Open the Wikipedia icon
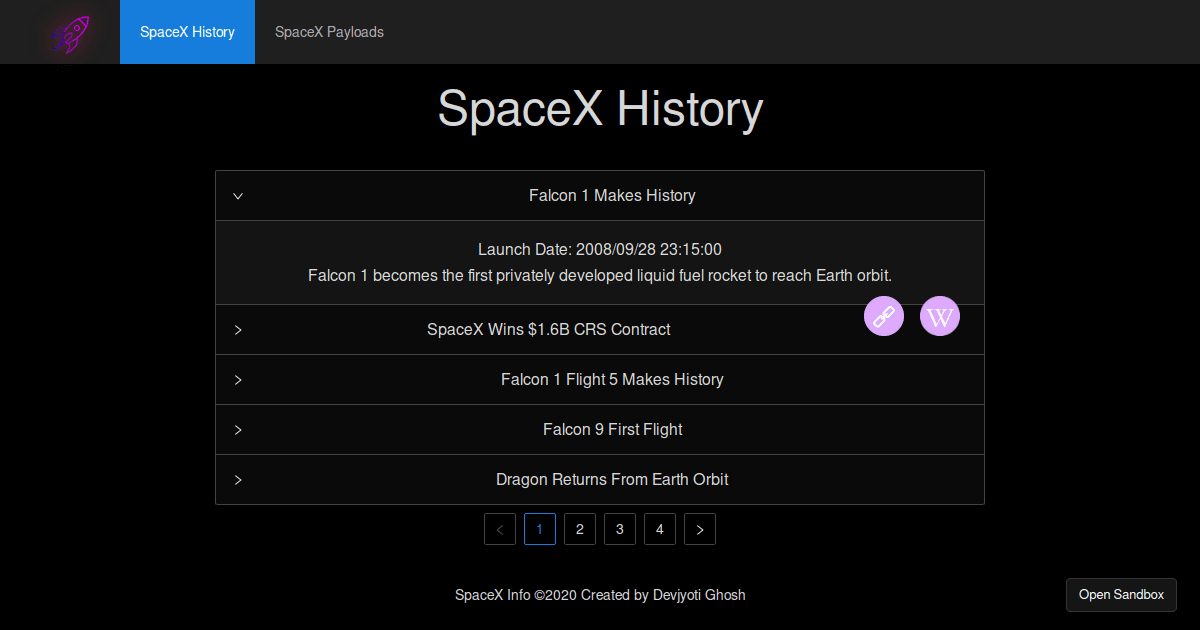This screenshot has width=1200, height=630. [x=939, y=315]
